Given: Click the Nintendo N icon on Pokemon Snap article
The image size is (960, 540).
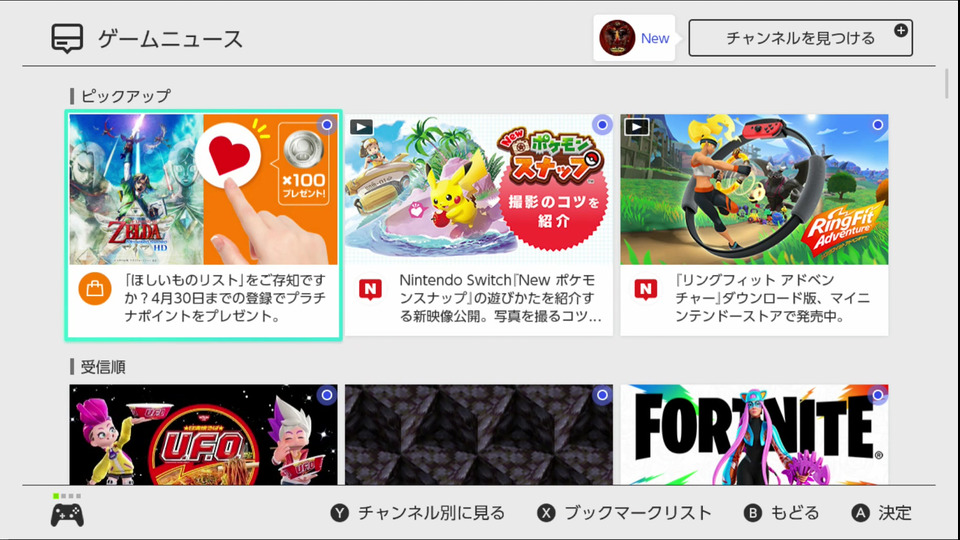Looking at the screenshot, I should 370,289.
